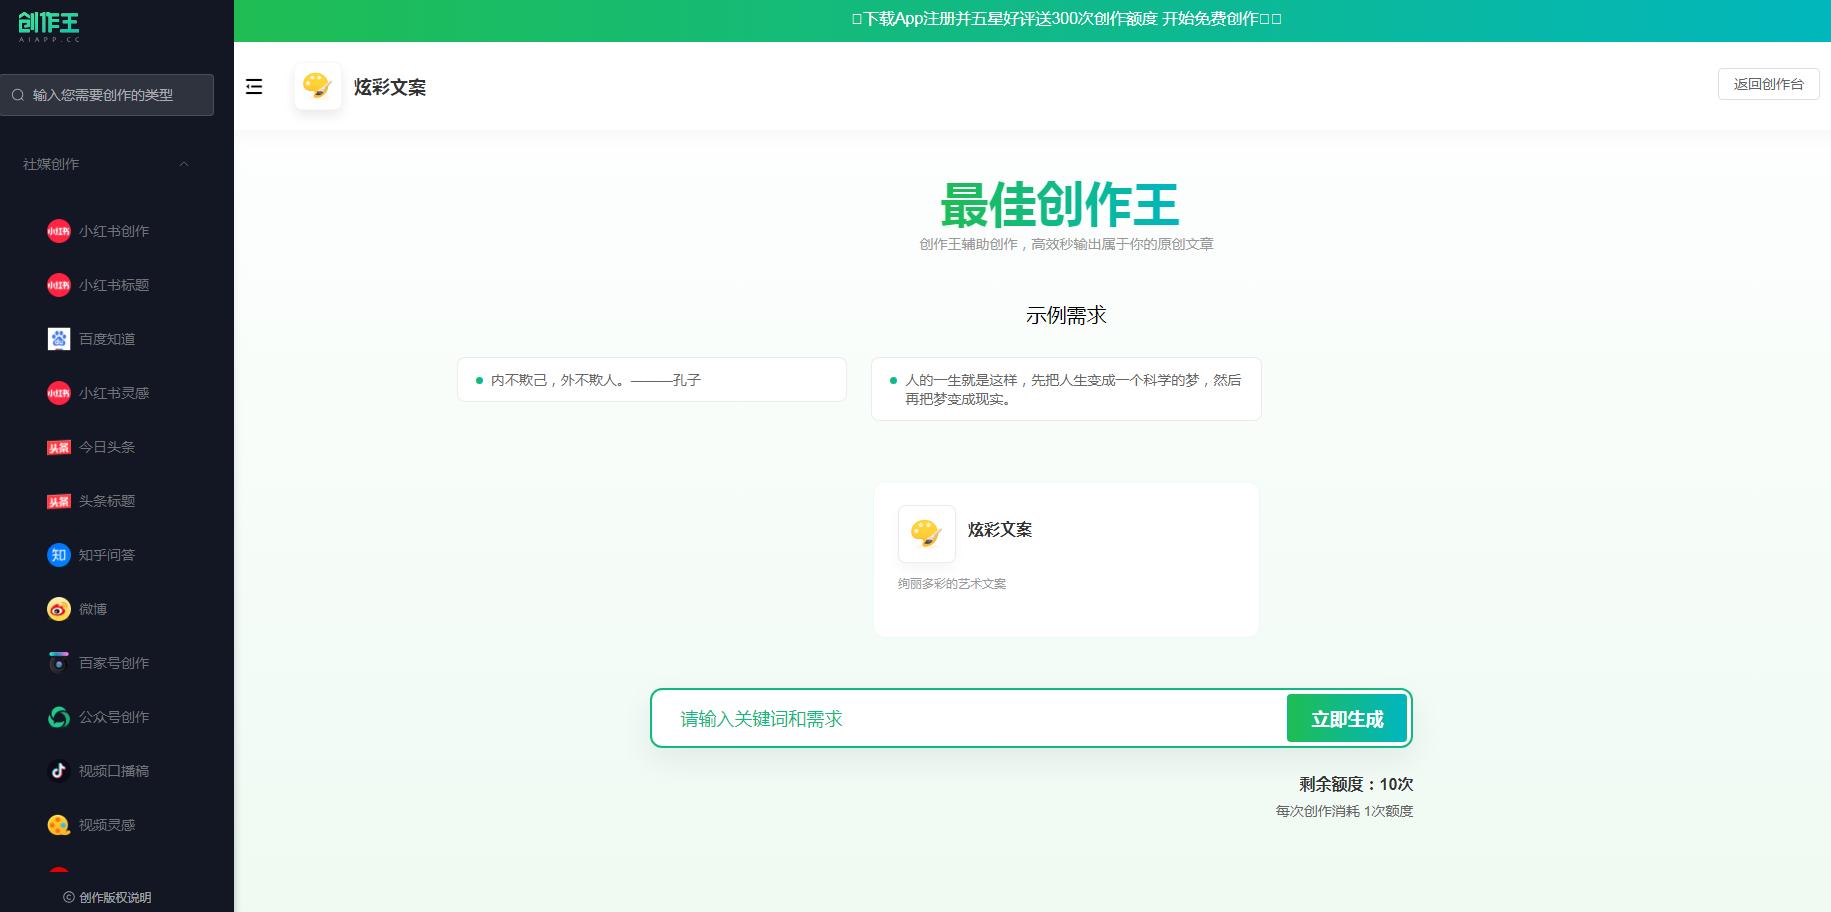Click the 炫彩文案 description card
Viewport: 1831px width, 912px height.
[x=1066, y=560]
